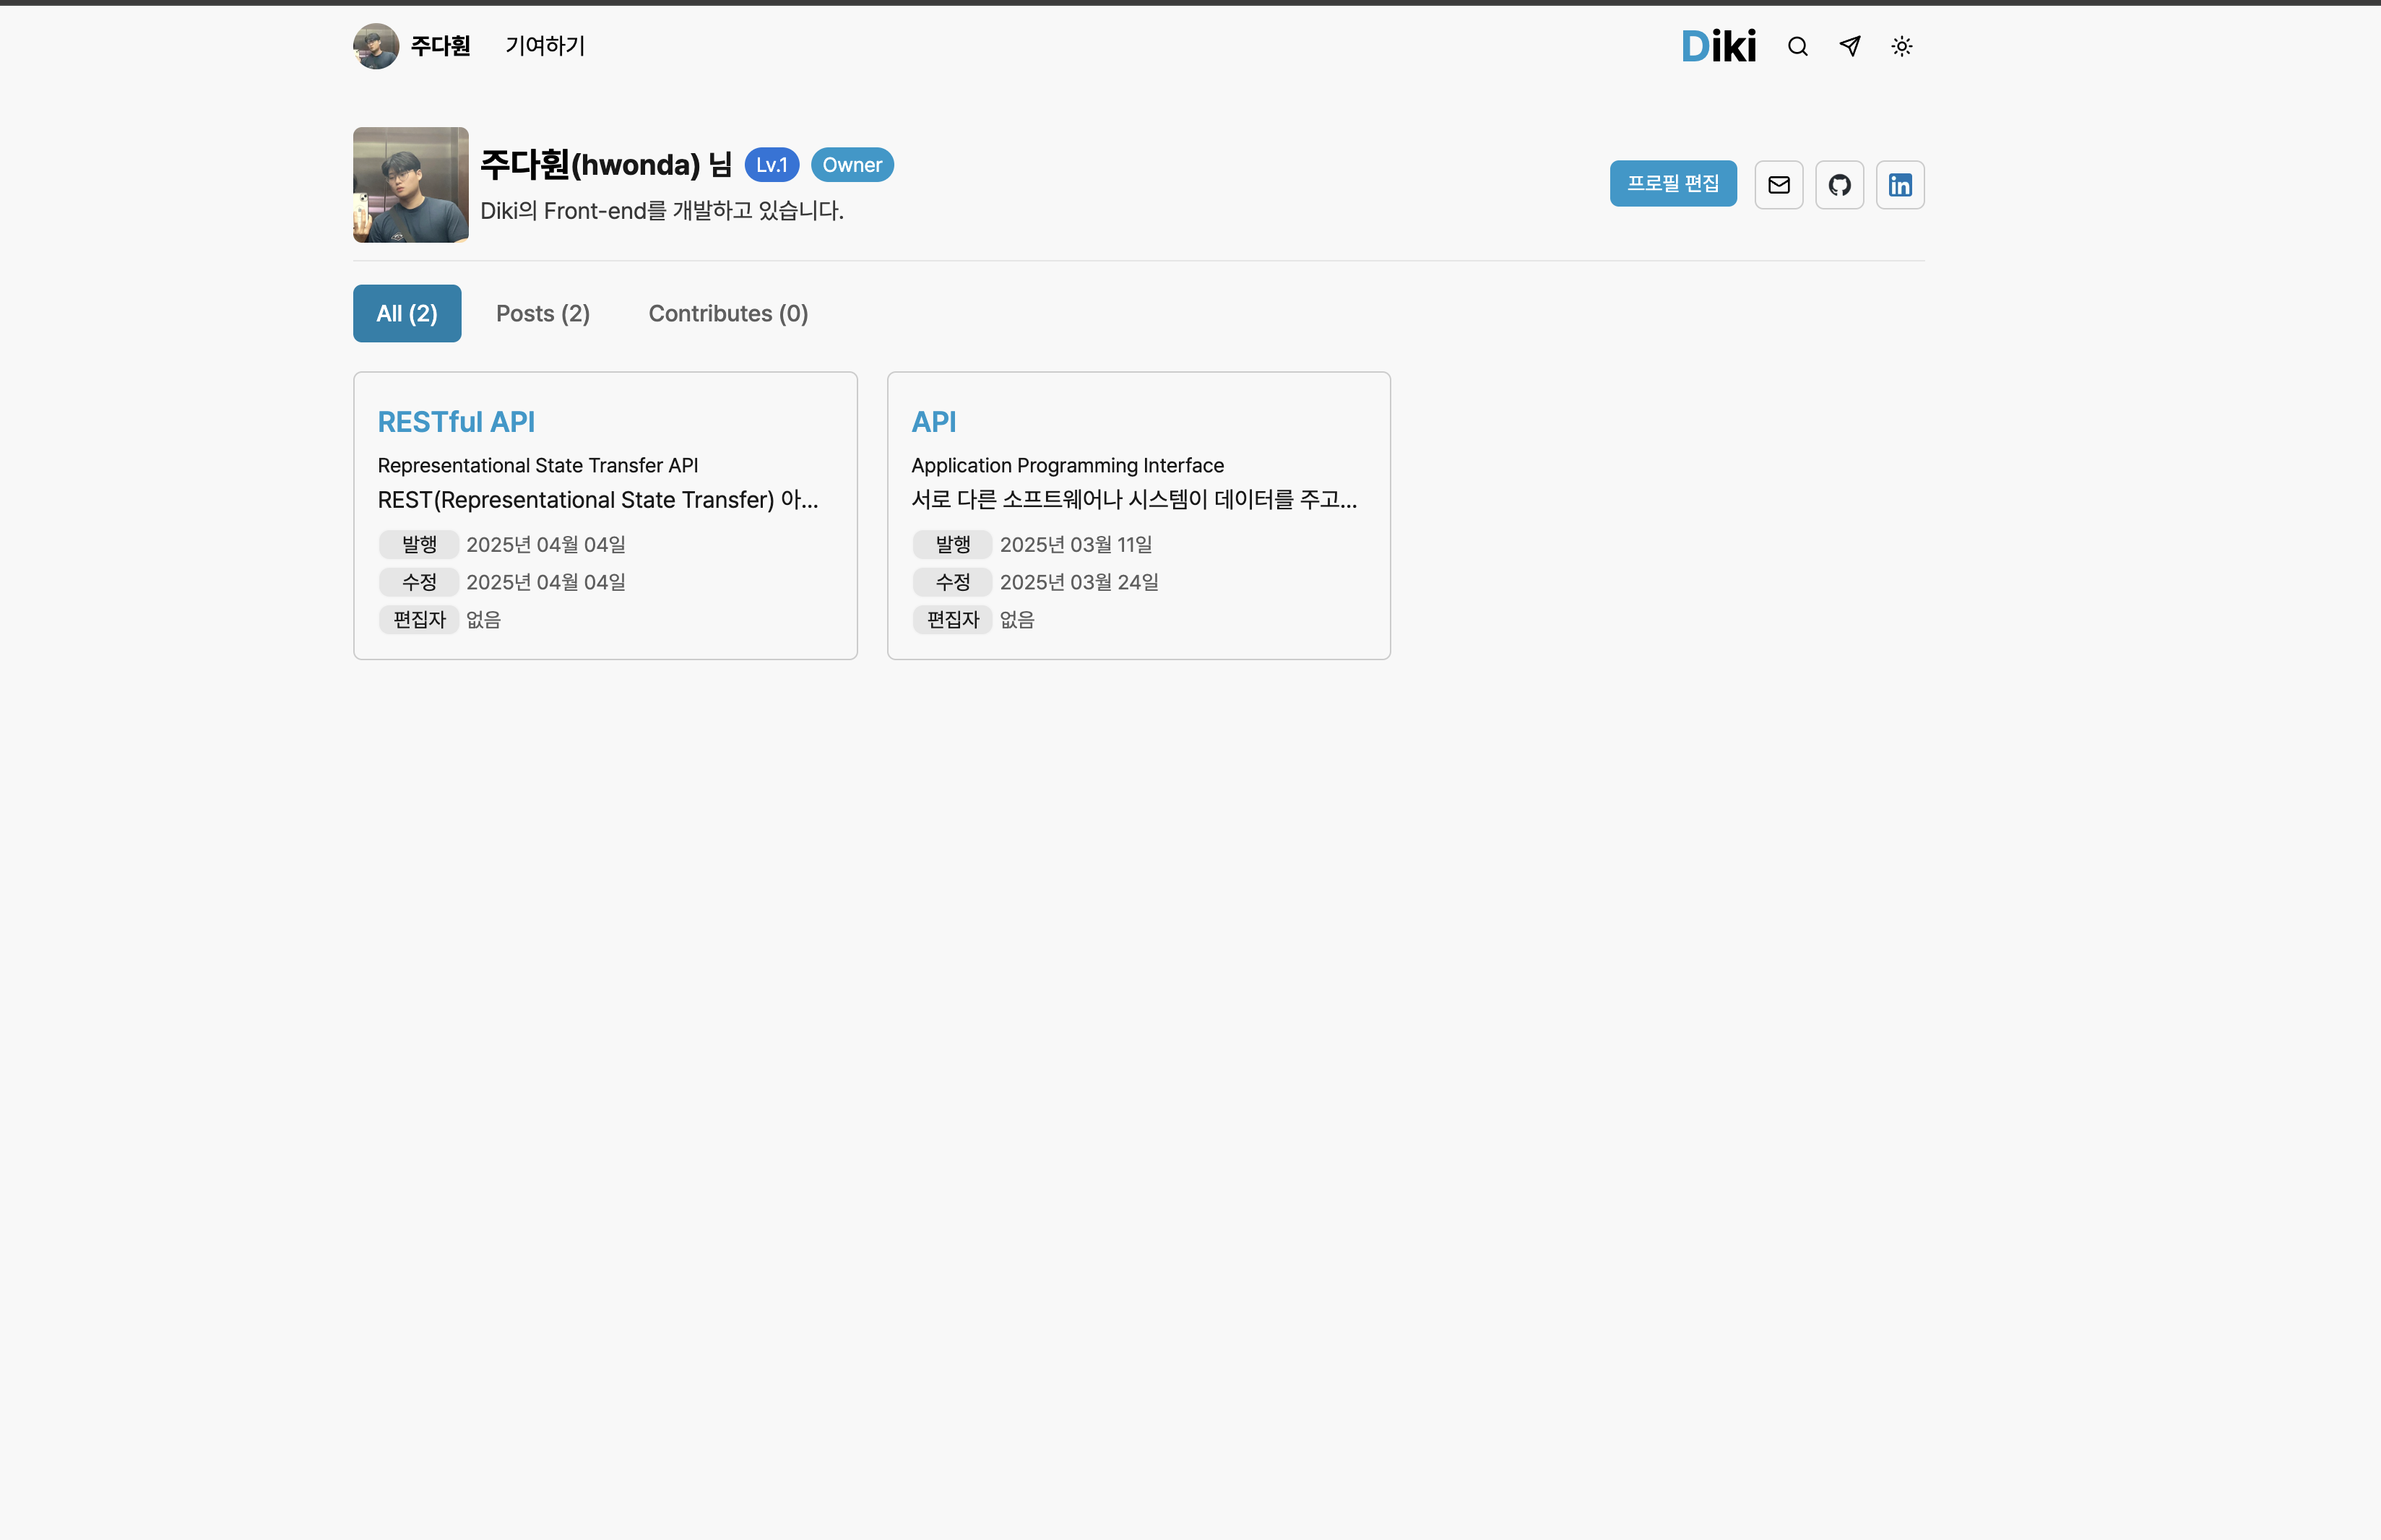Switch to the Posts (2) tab
Screen dimensions: 2381x1540
click(x=543, y=314)
